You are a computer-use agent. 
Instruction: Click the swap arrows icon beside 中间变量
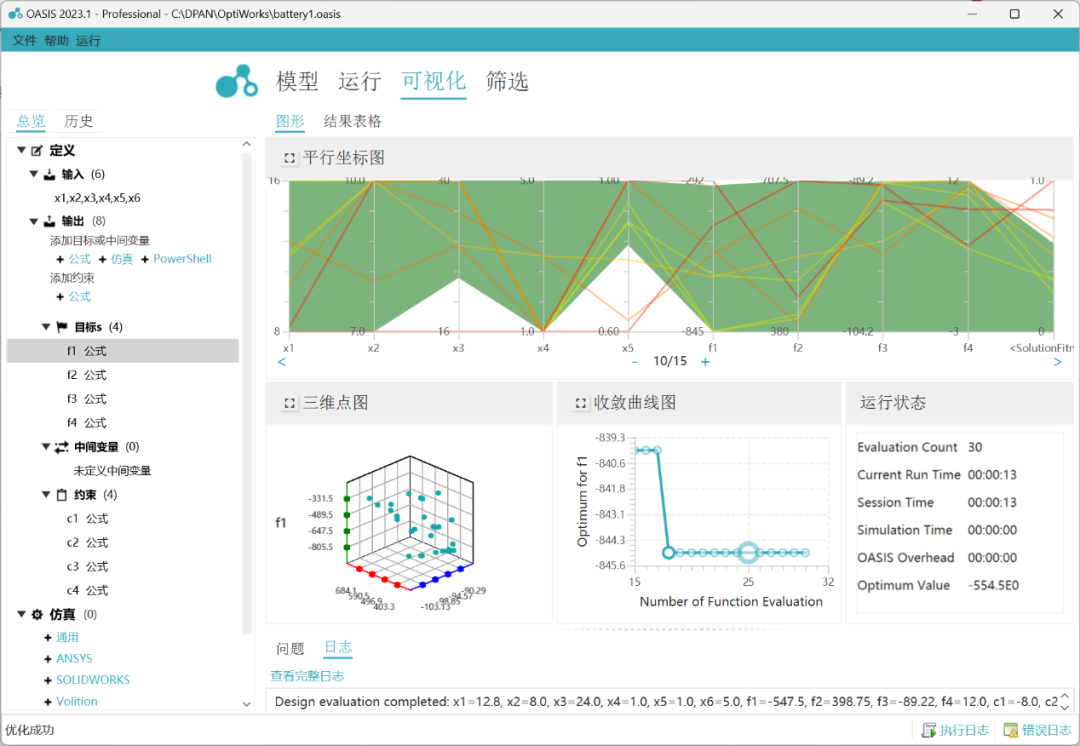(61, 447)
